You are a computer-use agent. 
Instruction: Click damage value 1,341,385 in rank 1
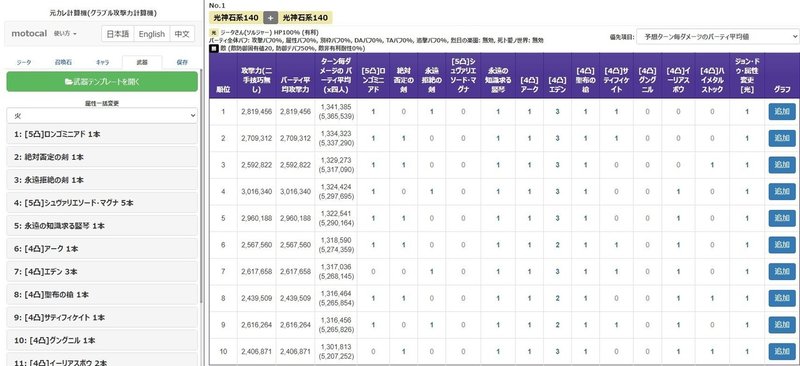coord(335,107)
